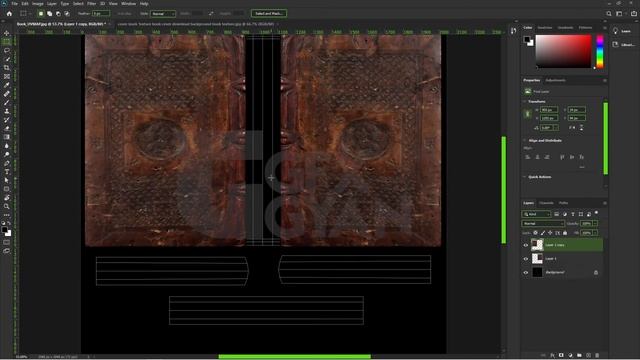Select the Blur tool
This screenshot has height=360, width=640.
click(7, 146)
